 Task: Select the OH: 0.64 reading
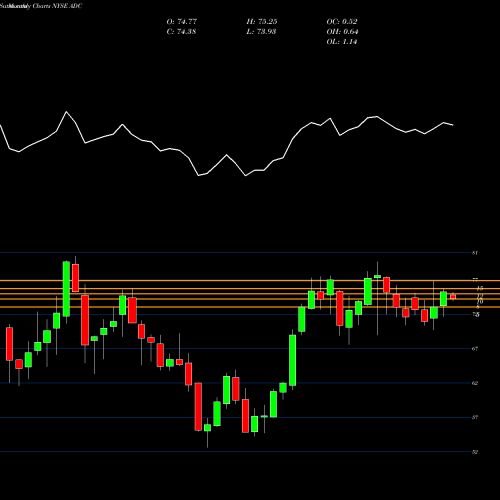coord(342,32)
